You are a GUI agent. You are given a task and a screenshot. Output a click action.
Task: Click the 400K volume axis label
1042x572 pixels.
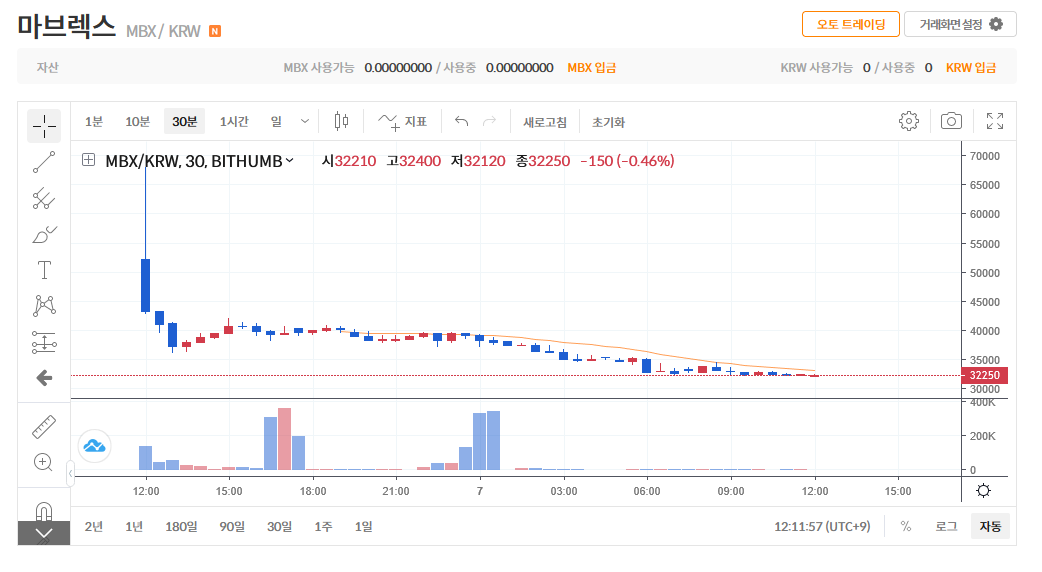click(x=983, y=403)
